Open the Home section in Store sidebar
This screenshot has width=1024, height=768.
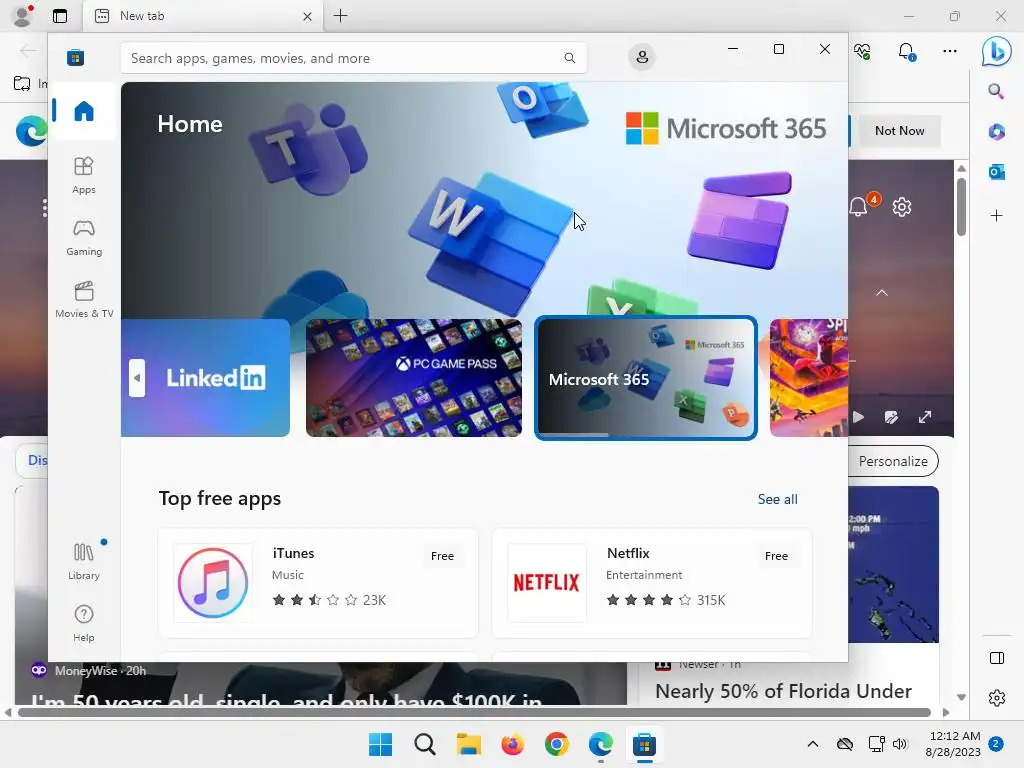click(84, 111)
